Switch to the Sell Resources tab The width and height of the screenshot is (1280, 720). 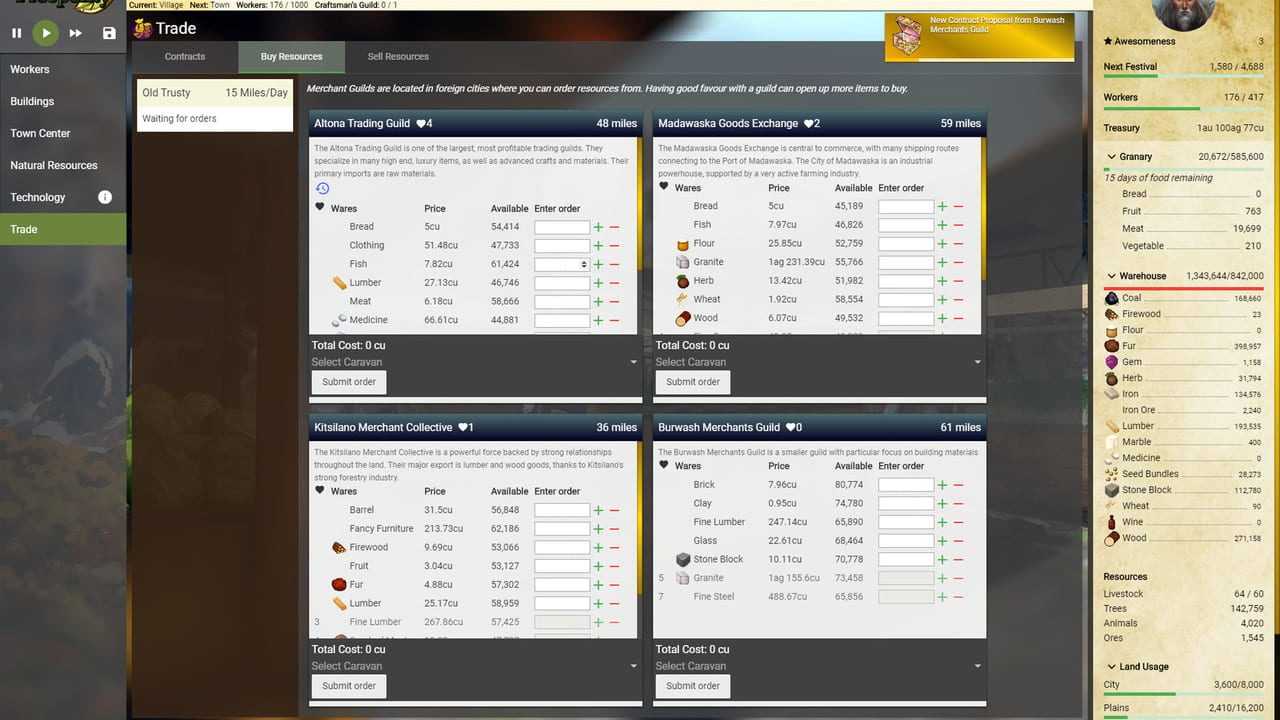tap(398, 57)
